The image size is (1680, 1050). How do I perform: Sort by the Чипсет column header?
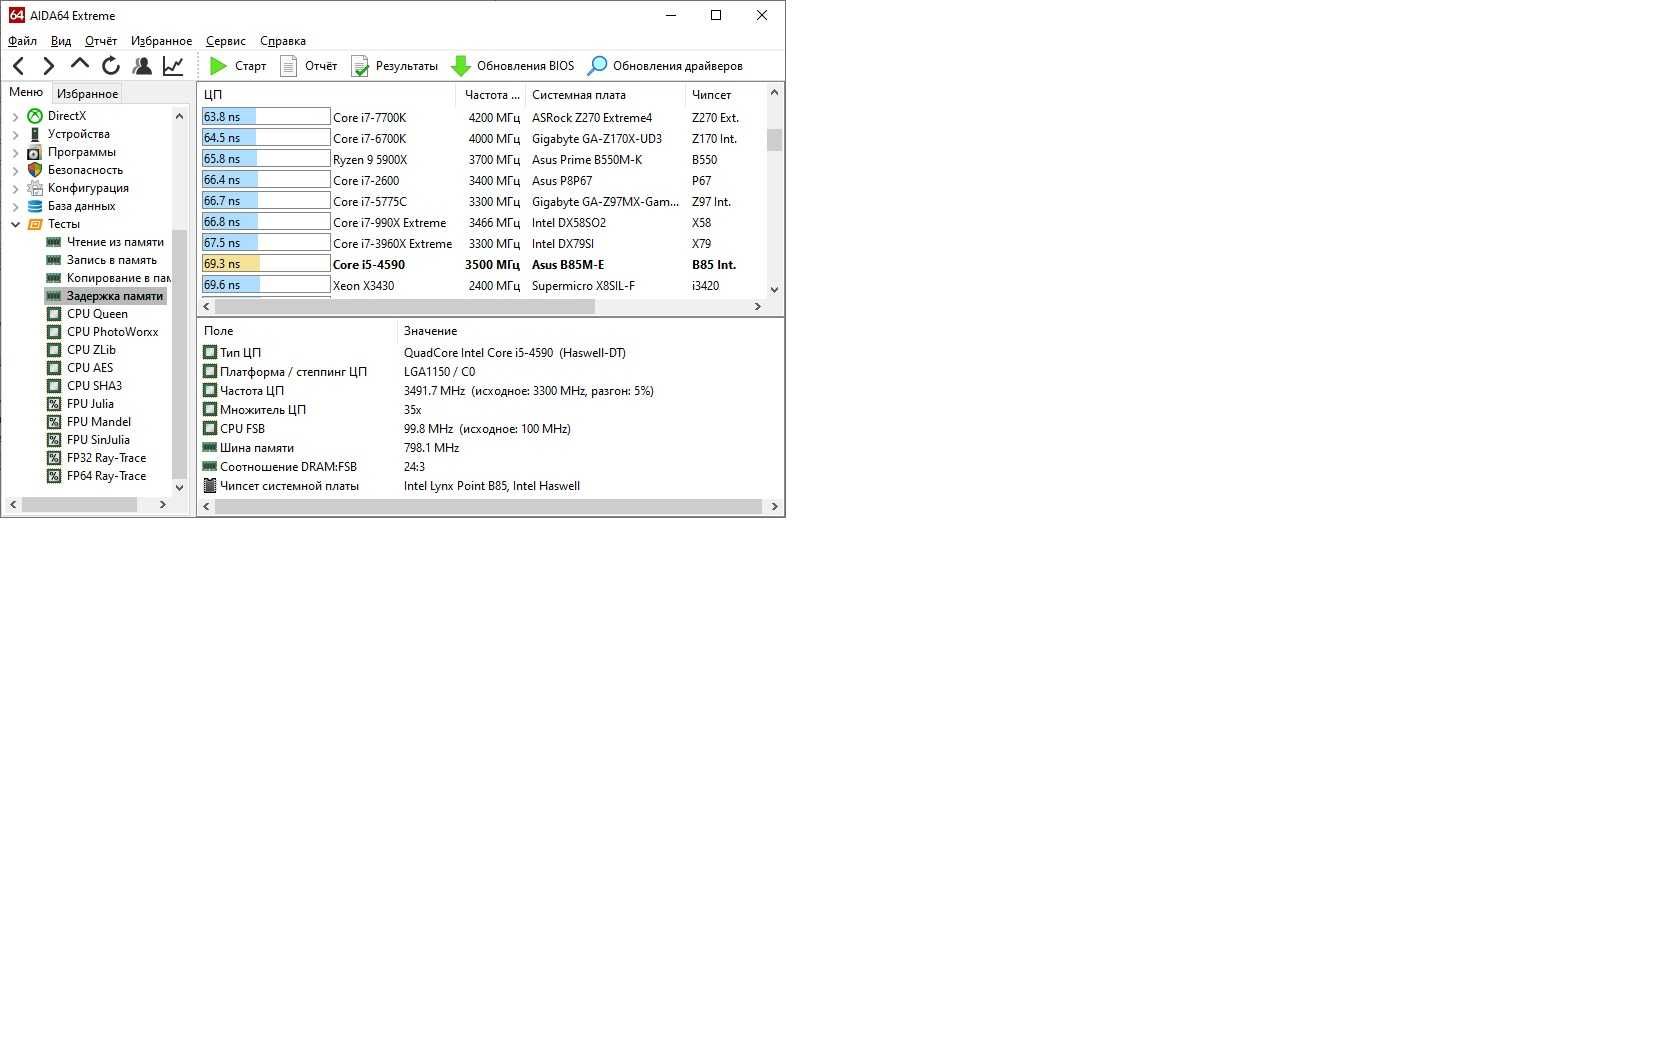click(725, 95)
